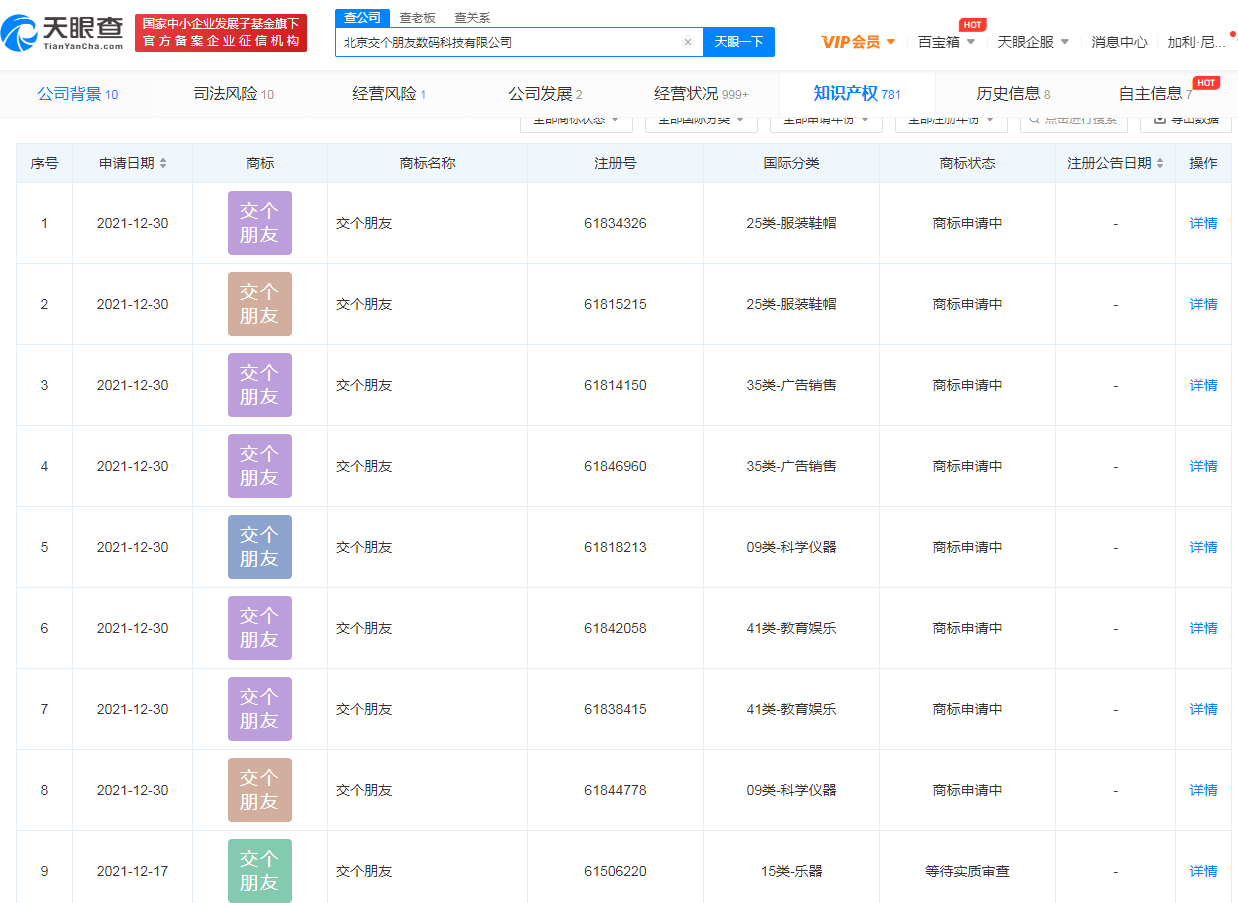
Task: Switch to the 经营风险 tab
Action: (389, 94)
